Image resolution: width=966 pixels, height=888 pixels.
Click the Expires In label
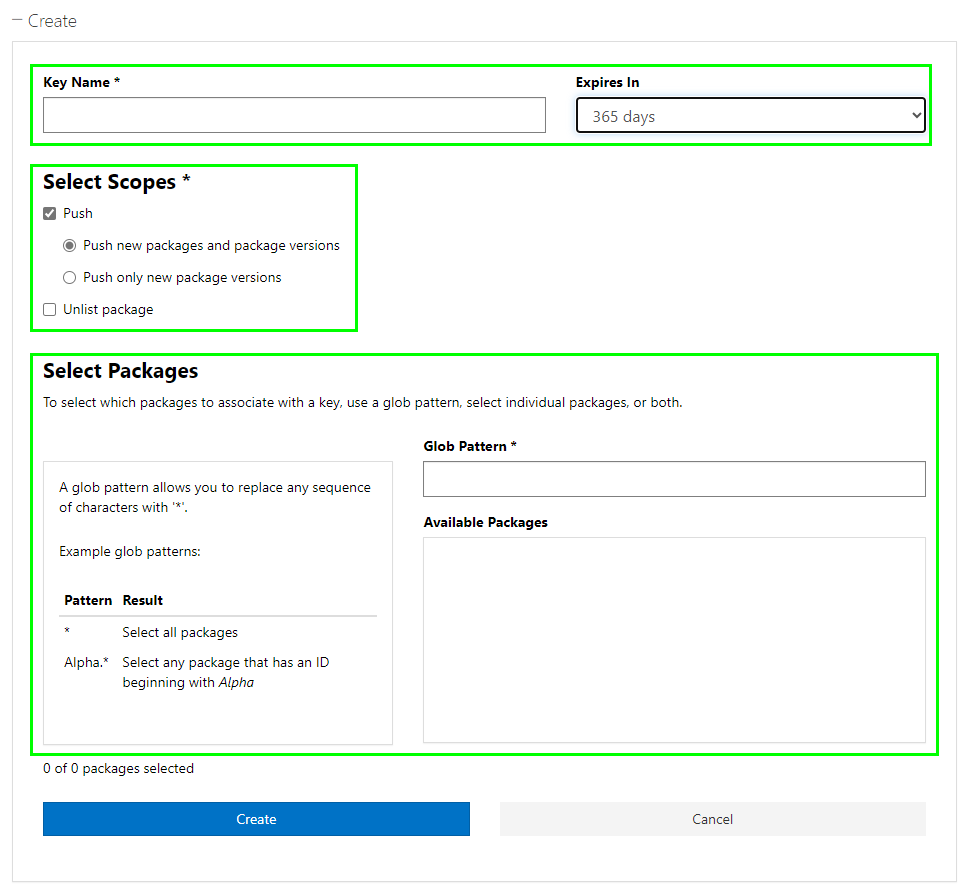tap(607, 82)
